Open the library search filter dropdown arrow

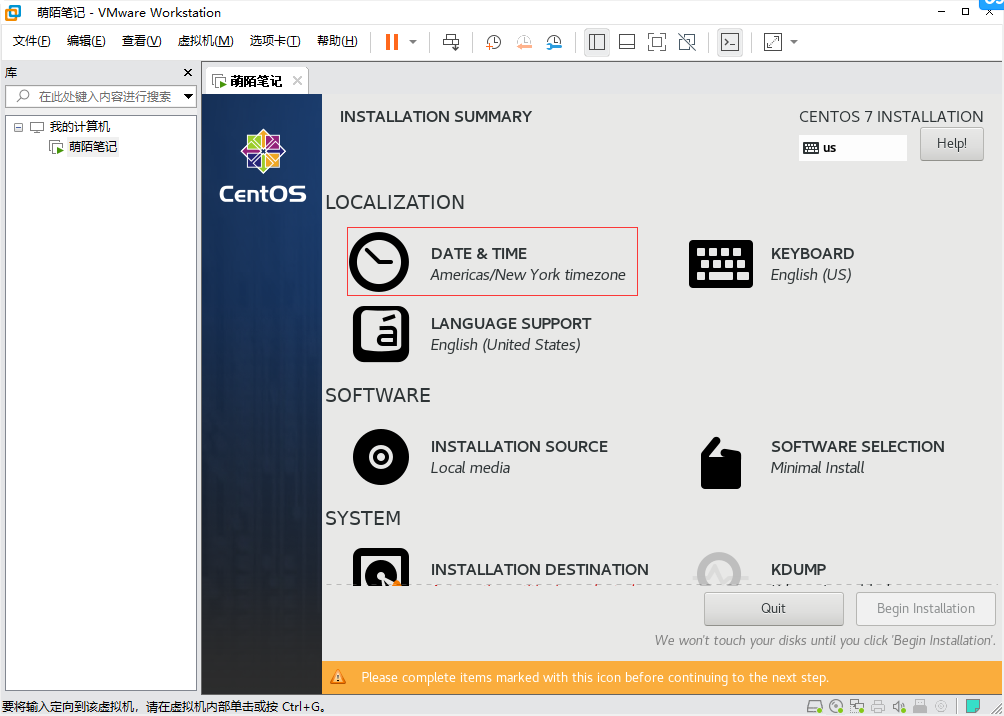[x=188, y=97]
